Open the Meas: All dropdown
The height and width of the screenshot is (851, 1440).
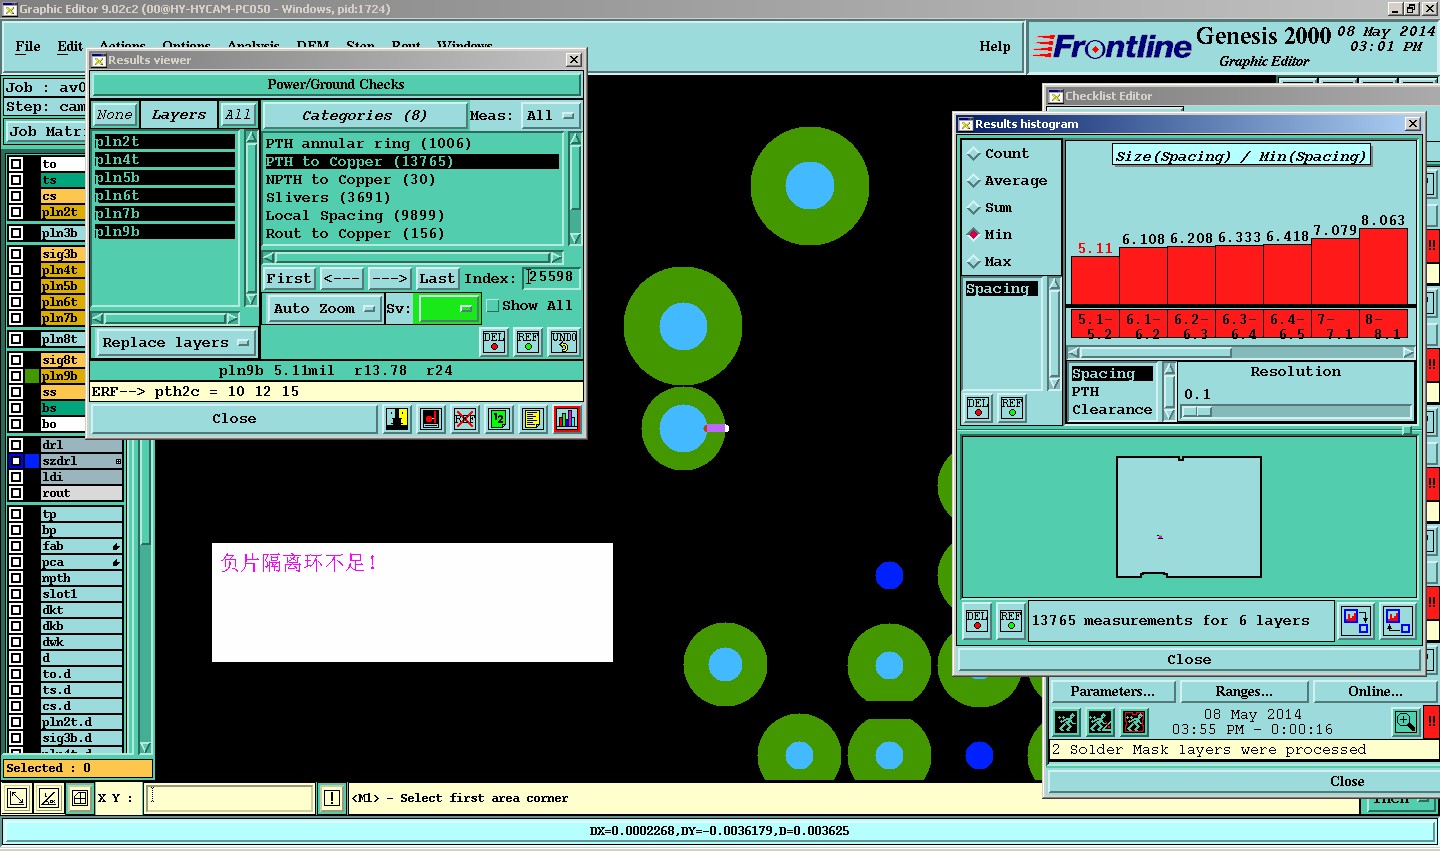[550, 116]
